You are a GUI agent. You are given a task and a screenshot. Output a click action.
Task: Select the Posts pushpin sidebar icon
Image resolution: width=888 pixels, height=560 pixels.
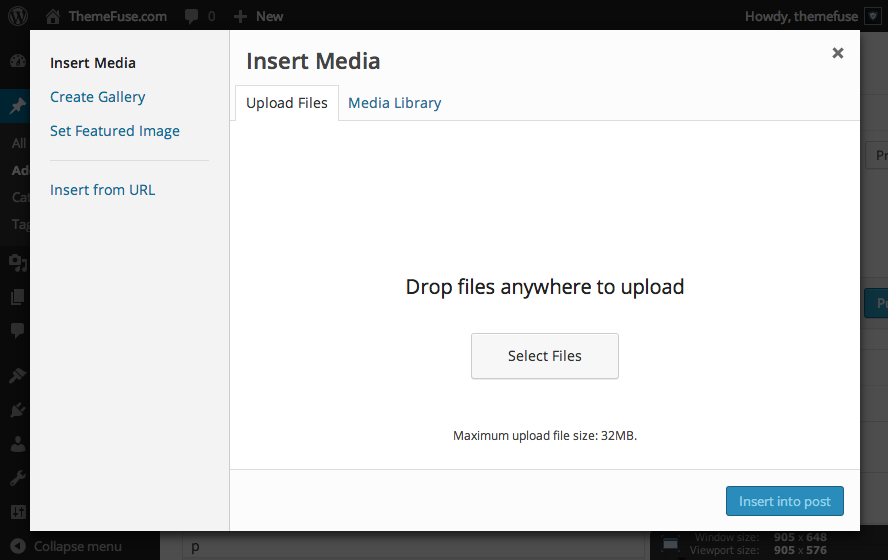[18, 105]
